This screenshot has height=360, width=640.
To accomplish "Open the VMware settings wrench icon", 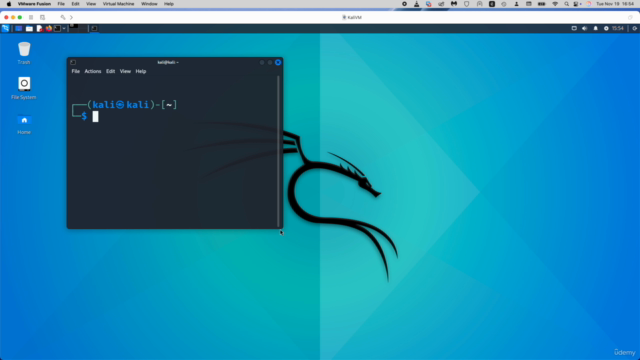I will tap(62, 17).
